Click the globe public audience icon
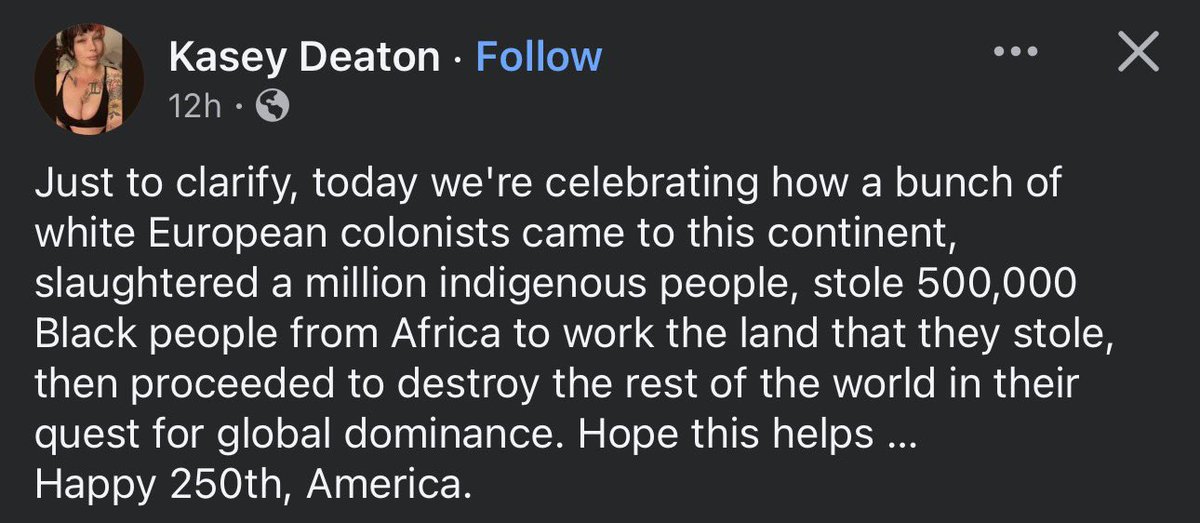The height and width of the screenshot is (523, 1200). pyautogui.click(x=273, y=106)
